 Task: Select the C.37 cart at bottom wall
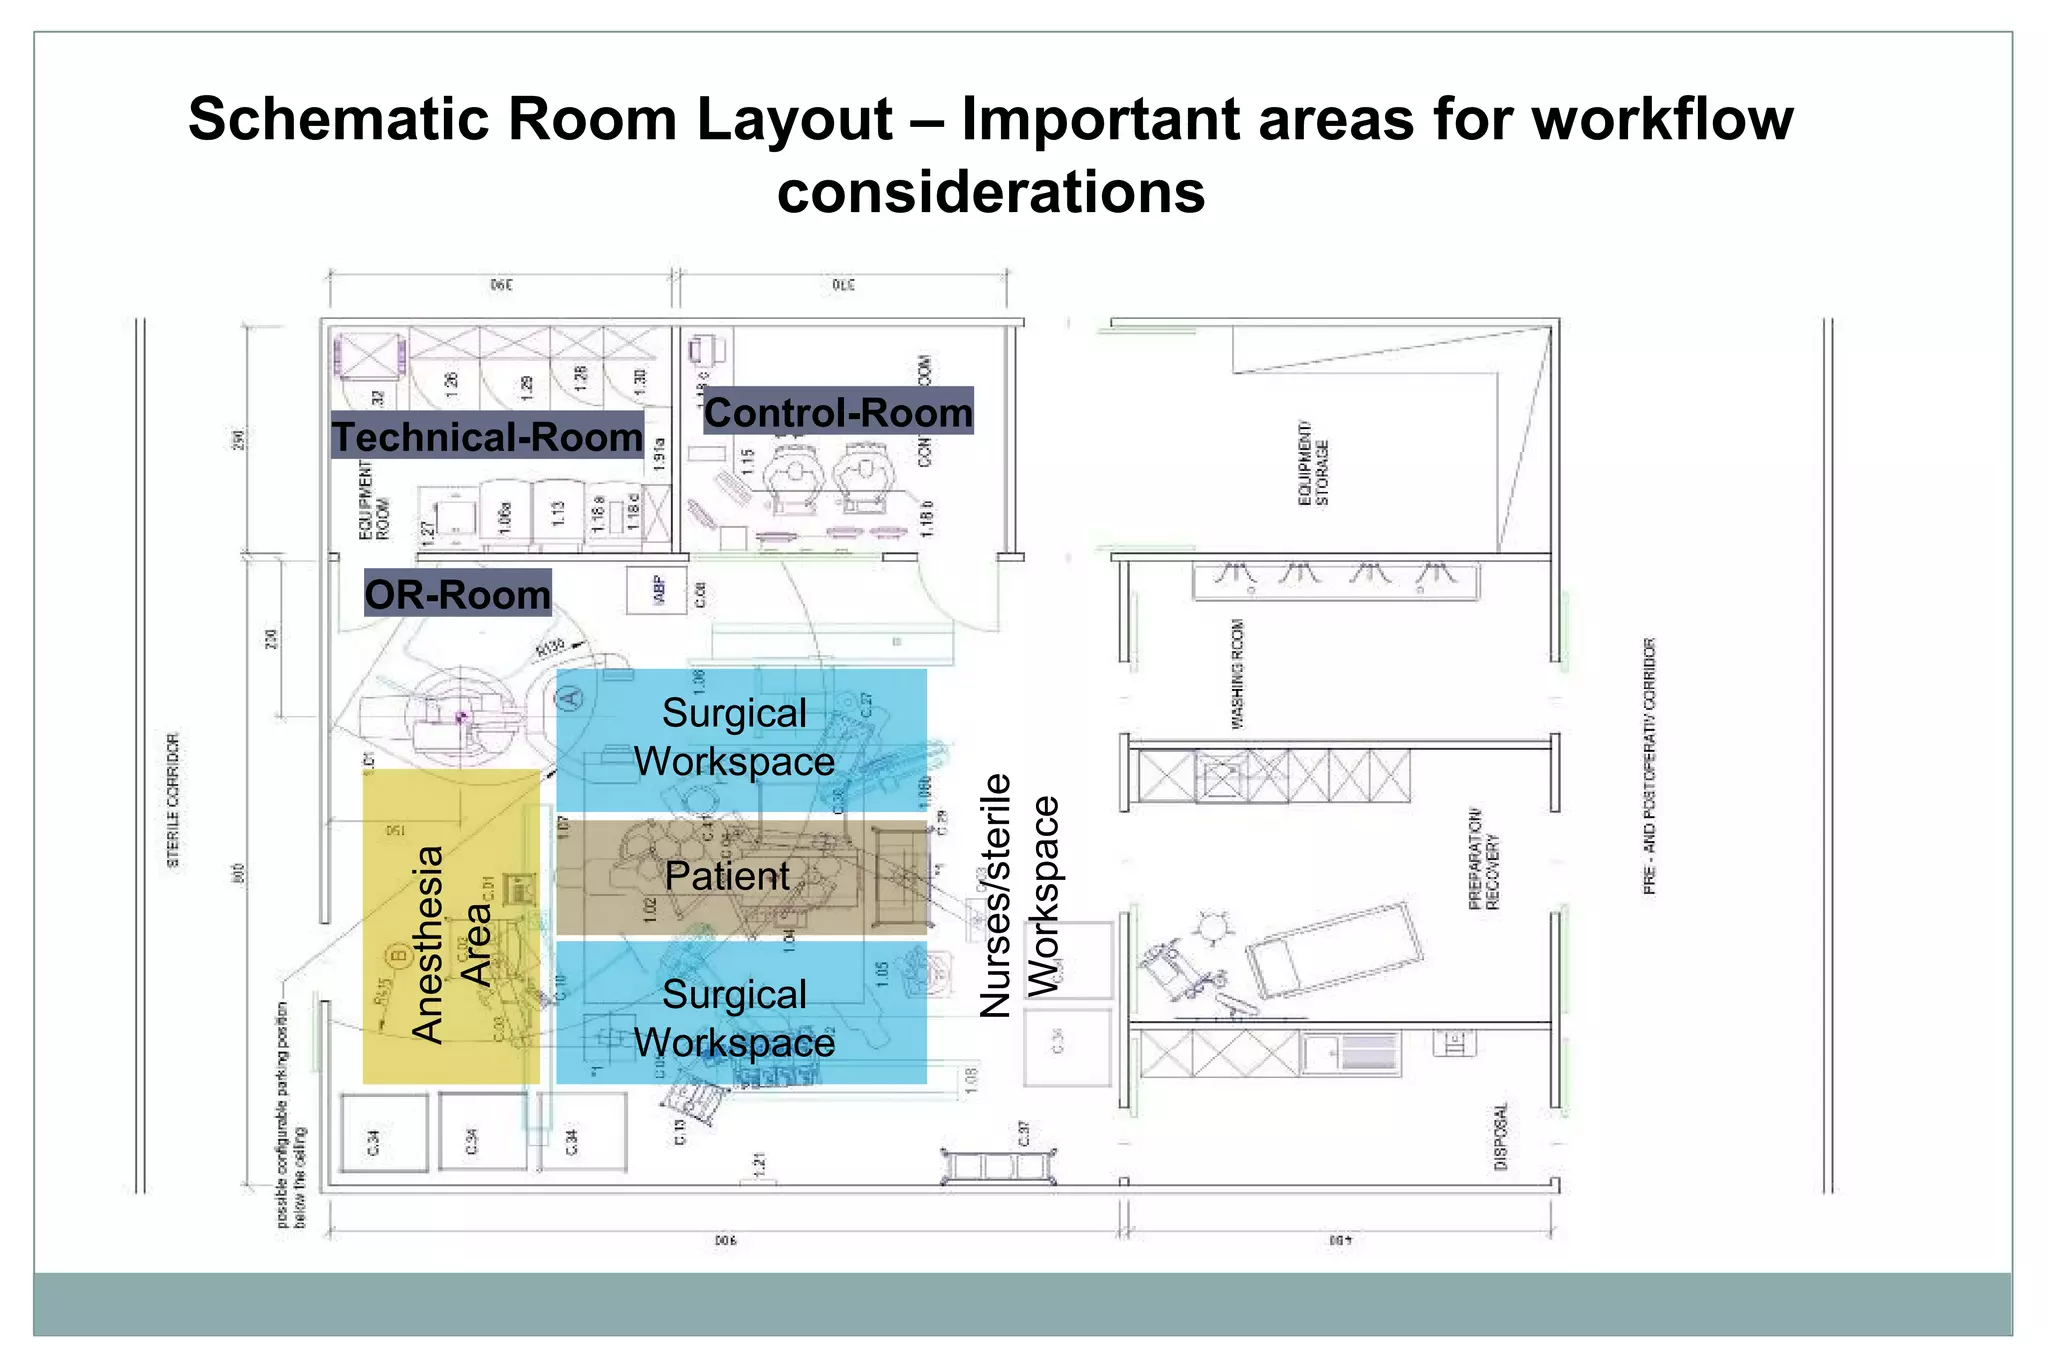coord(998,1167)
